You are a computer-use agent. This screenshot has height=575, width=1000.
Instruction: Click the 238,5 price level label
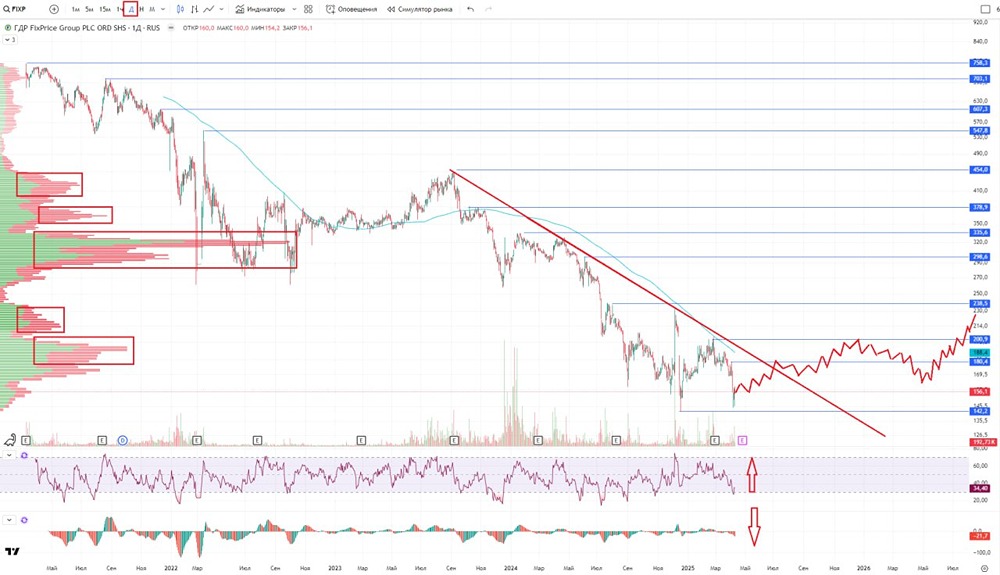pos(980,303)
